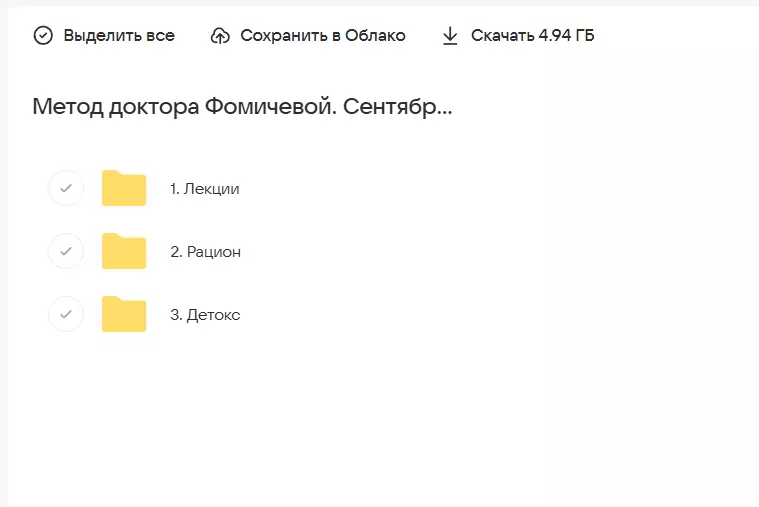Image resolution: width=759 pixels, height=507 pixels.
Task: Tick the checkbox for 2. Рацион
Action: 66,251
